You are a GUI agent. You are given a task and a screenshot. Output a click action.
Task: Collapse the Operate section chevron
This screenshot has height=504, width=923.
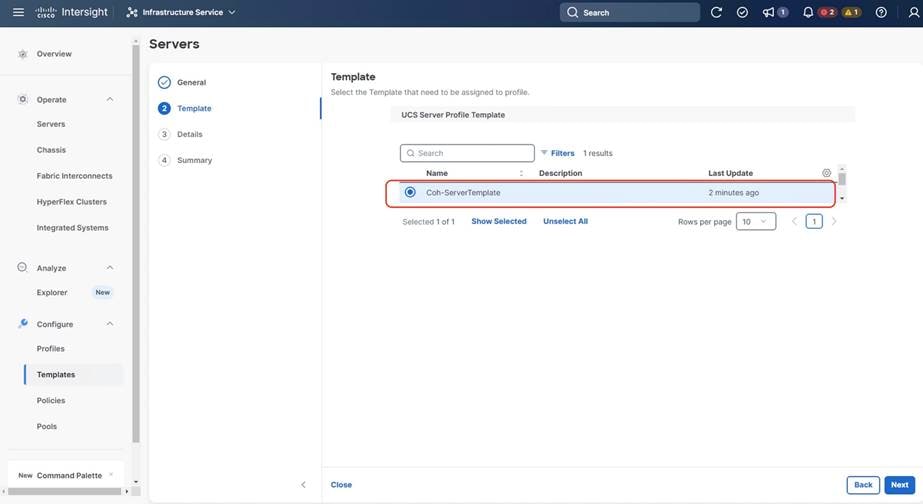point(109,100)
